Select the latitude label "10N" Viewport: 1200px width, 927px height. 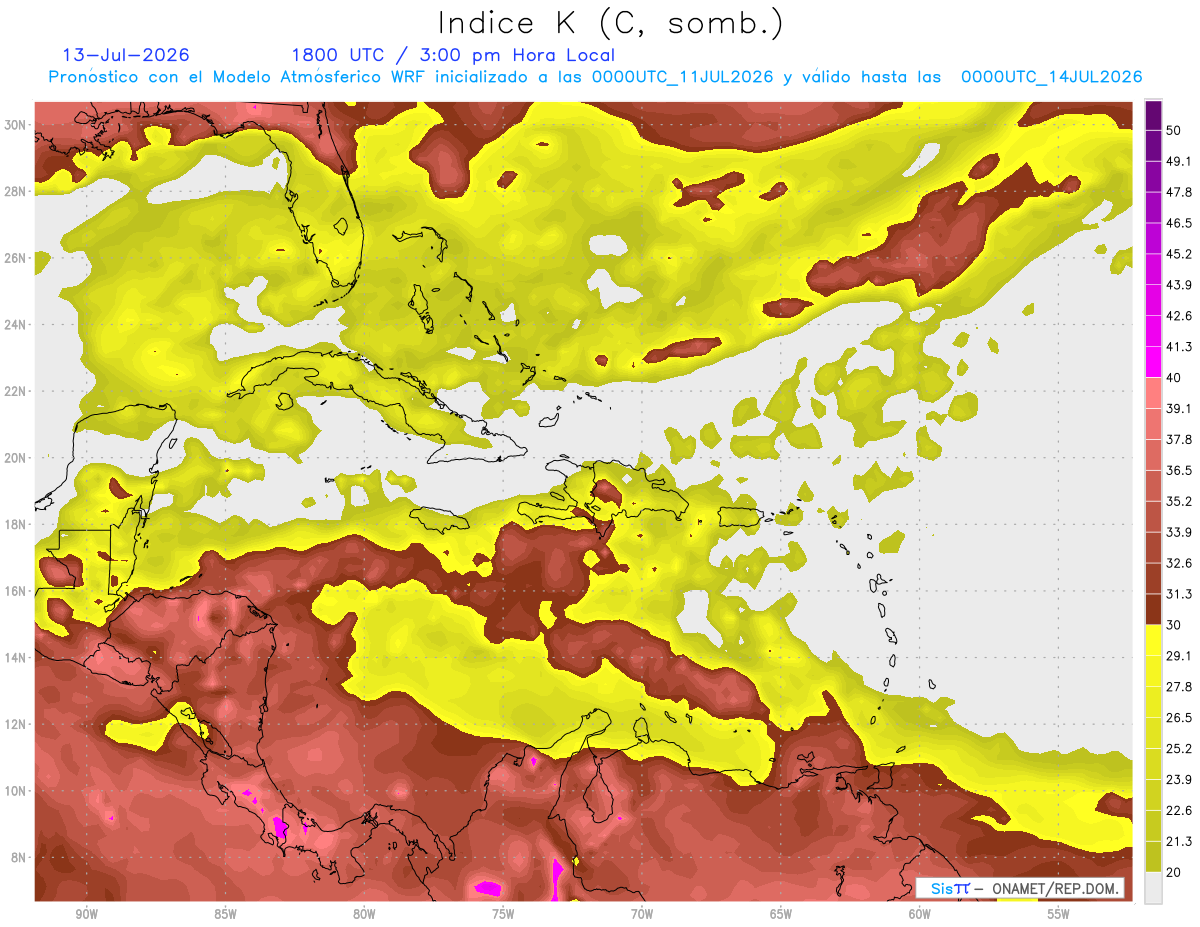click(16, 791)
